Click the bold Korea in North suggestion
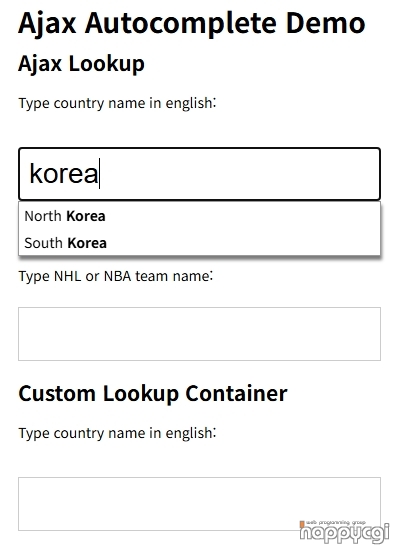 click(x=86, y=216)
